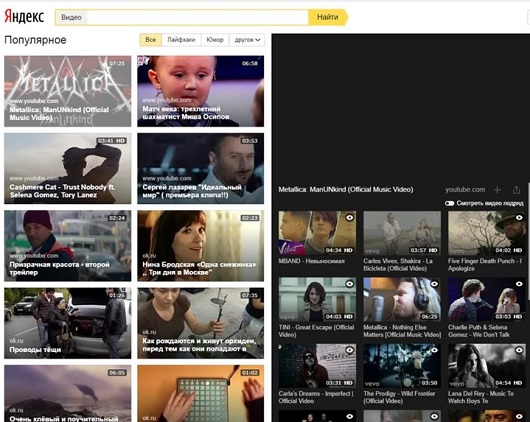The height and width of the screenshot is (422, 530).
Task: Click 'MBAND - Невыносимая' title text
Action: (x=312, y=261)
